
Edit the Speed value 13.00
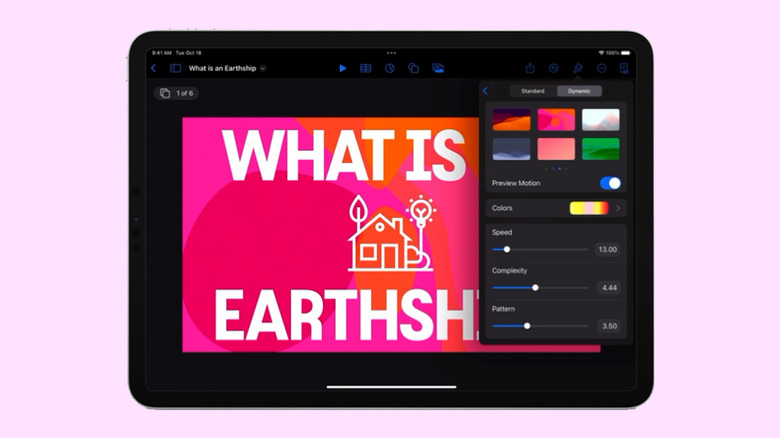(607, 249)
